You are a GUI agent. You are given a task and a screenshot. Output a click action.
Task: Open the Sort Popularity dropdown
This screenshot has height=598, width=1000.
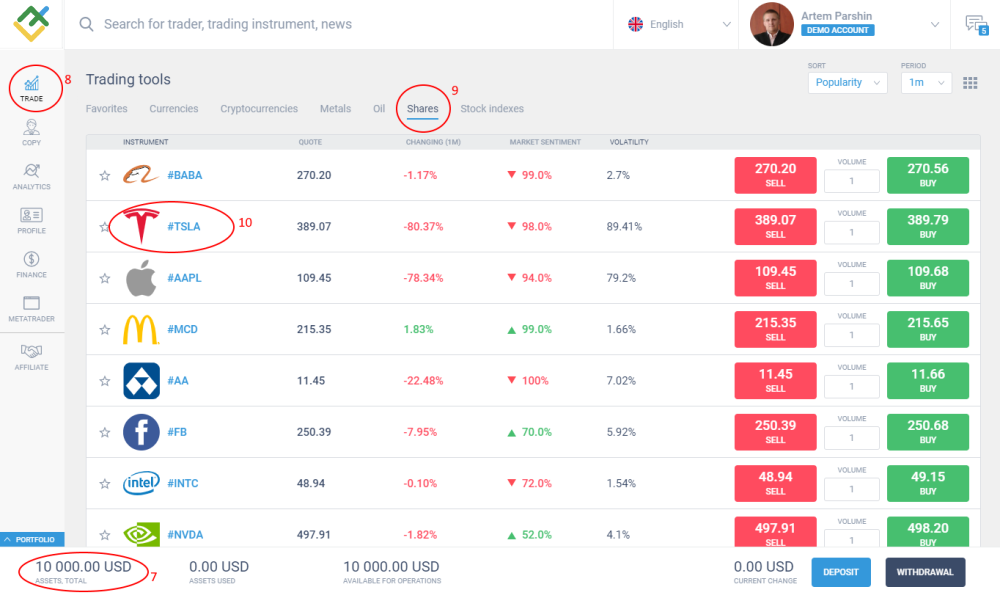click(847, 83)
